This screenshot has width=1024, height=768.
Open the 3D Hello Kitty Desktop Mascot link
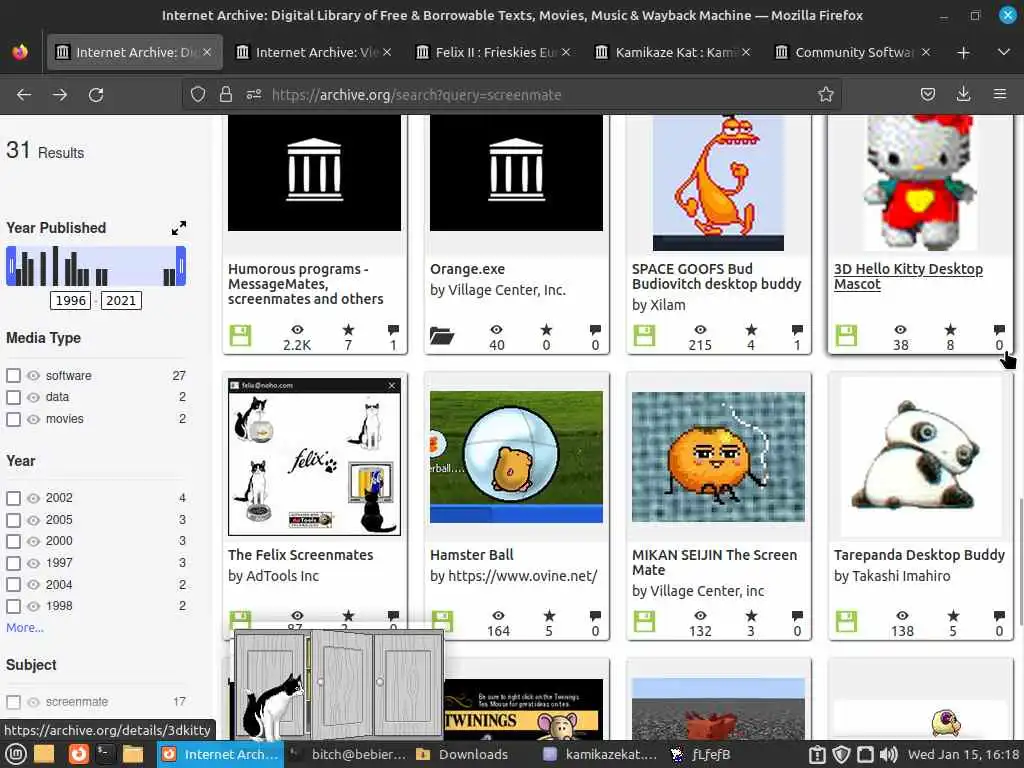pos(908,276)
